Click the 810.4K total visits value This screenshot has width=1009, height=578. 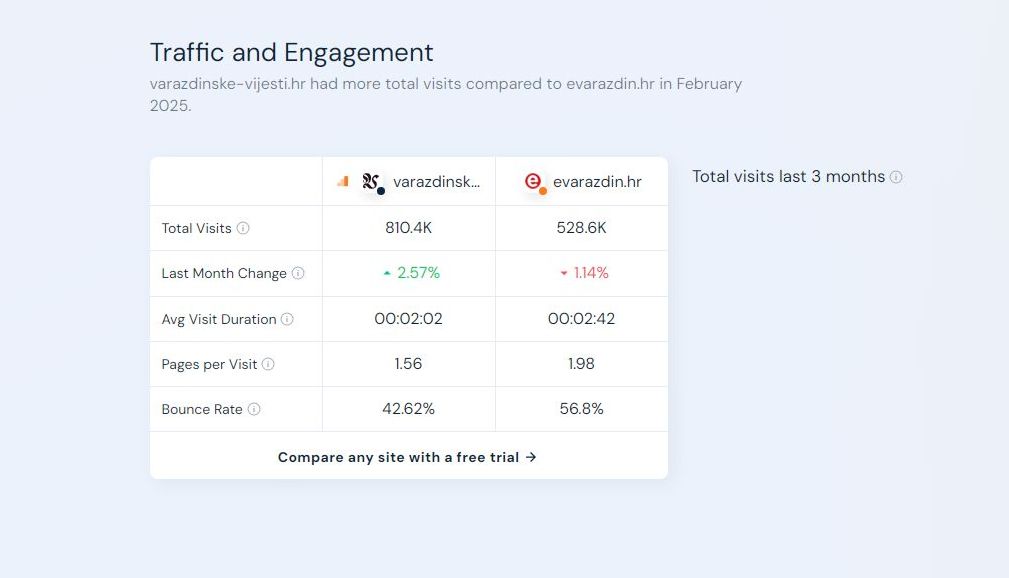coord(409,228)
